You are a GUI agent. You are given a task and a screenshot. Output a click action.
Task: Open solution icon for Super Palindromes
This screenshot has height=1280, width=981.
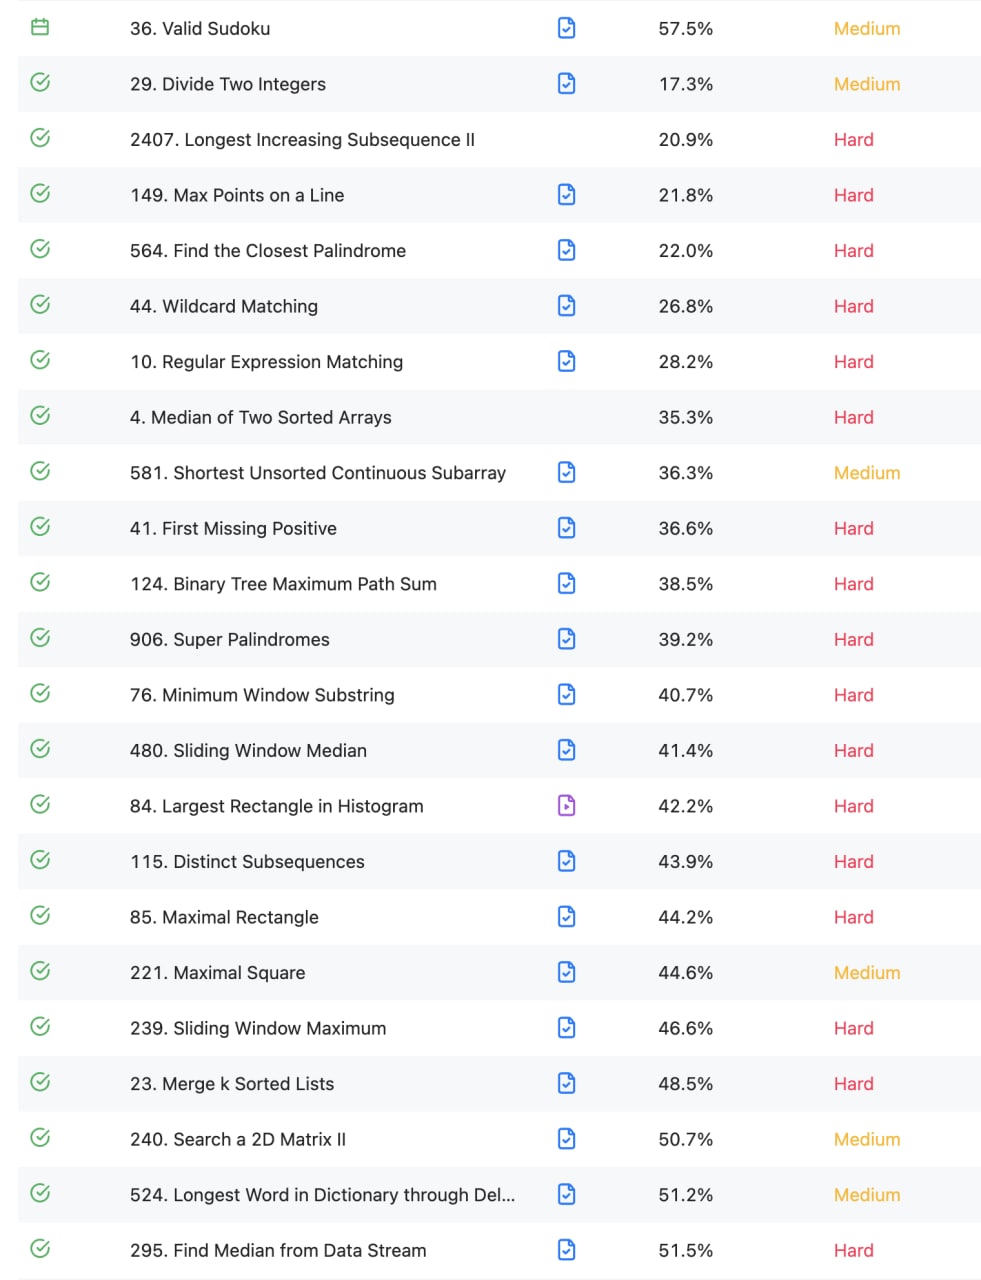coord(566,638)
